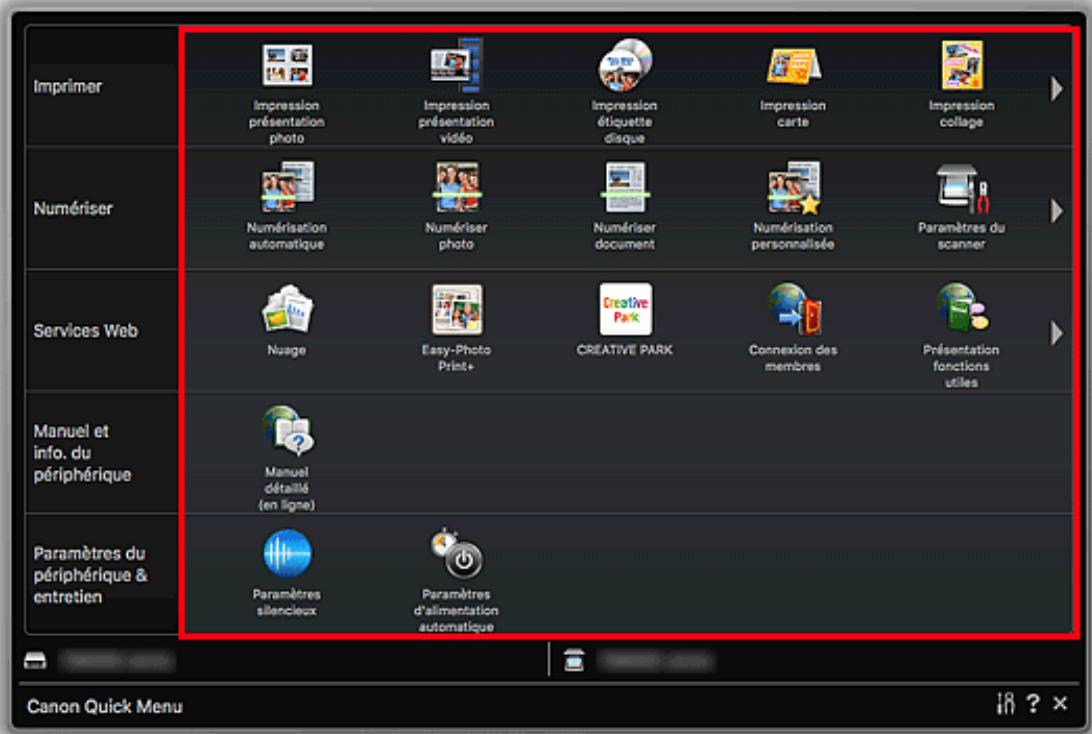Viewport: 1092px width, 734px height.
Task: Open Connexion des membres
Action: click(x=793, y=328)
